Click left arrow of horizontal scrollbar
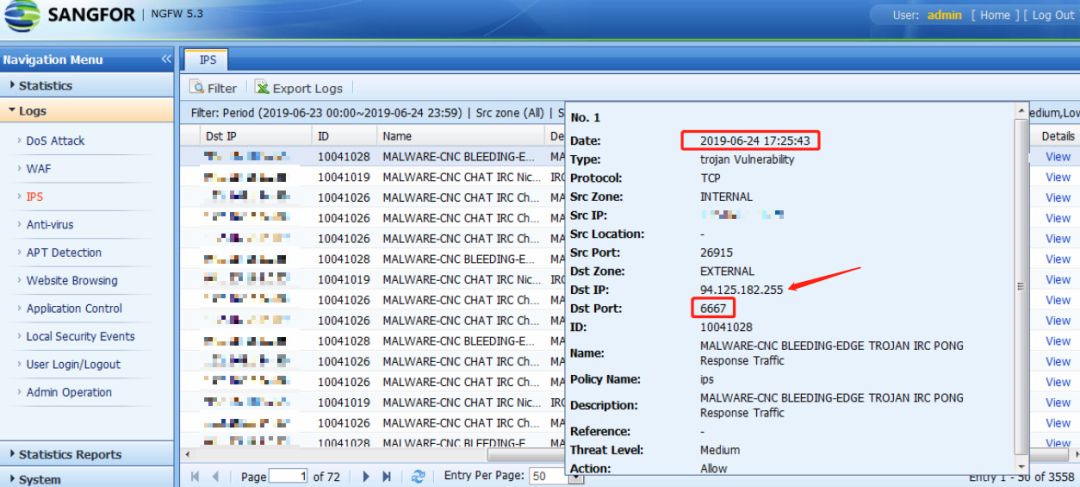The width and height of the screenshot is (1080, 487). 186,455
